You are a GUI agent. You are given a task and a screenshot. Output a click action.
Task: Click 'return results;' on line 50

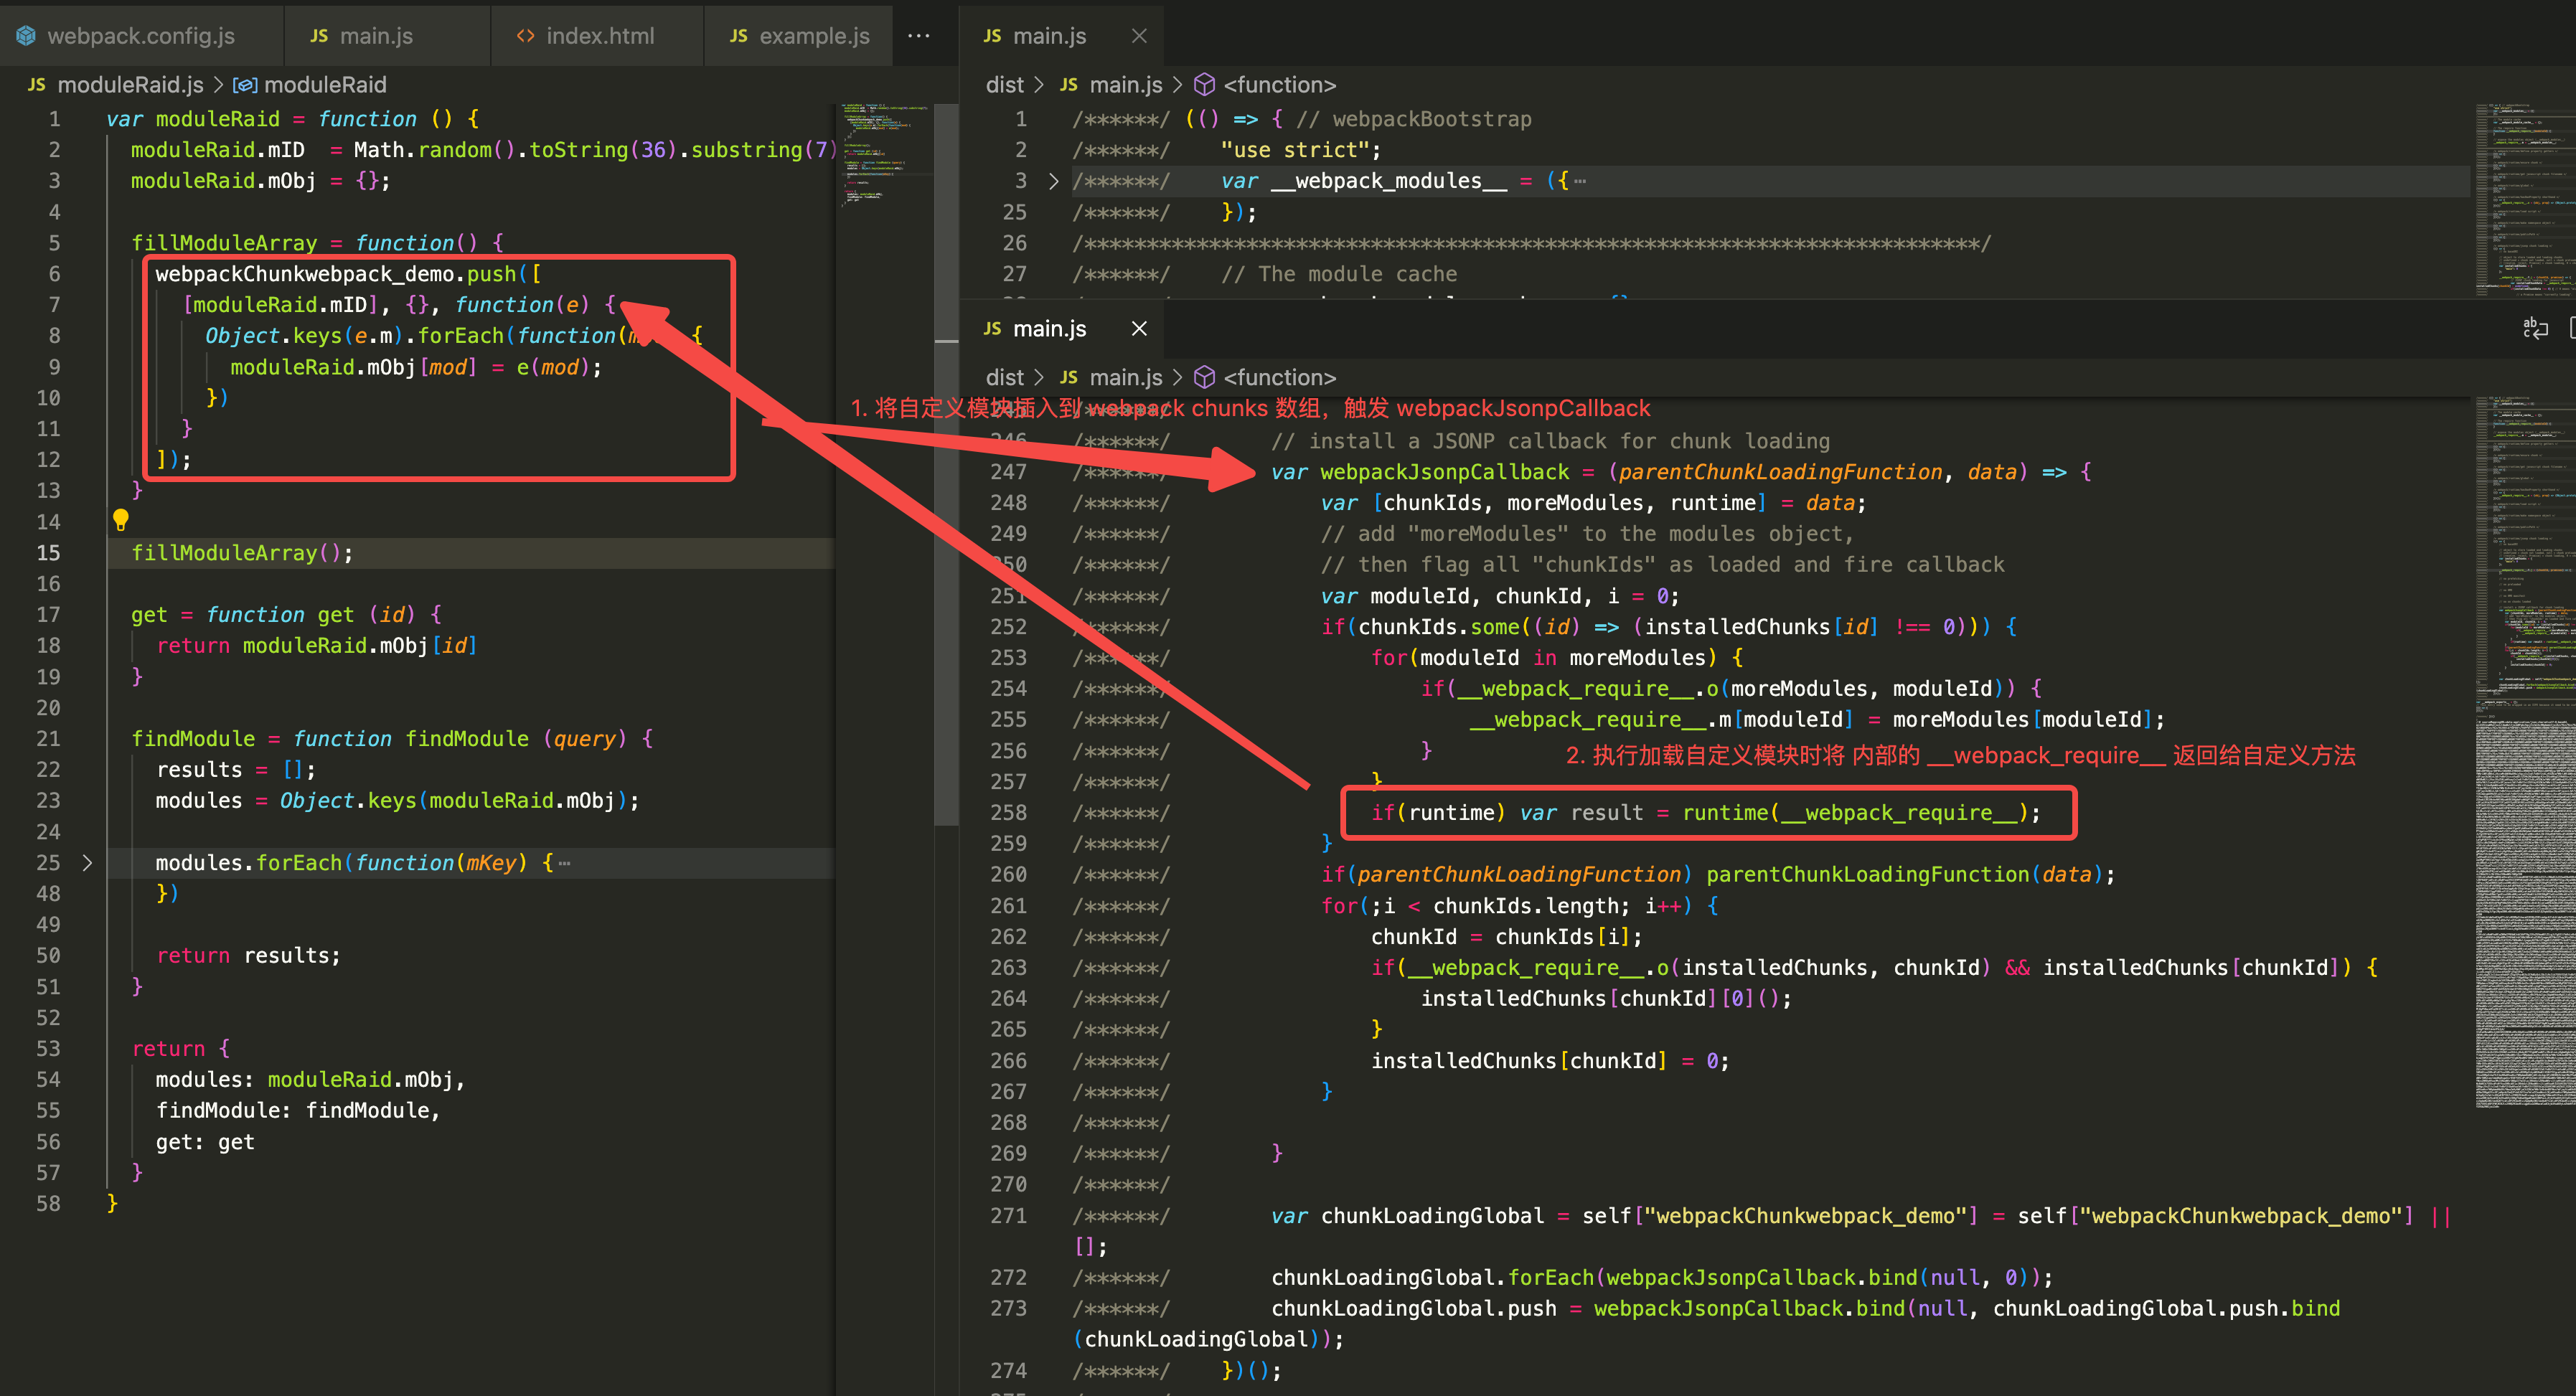tap(248, 956)
